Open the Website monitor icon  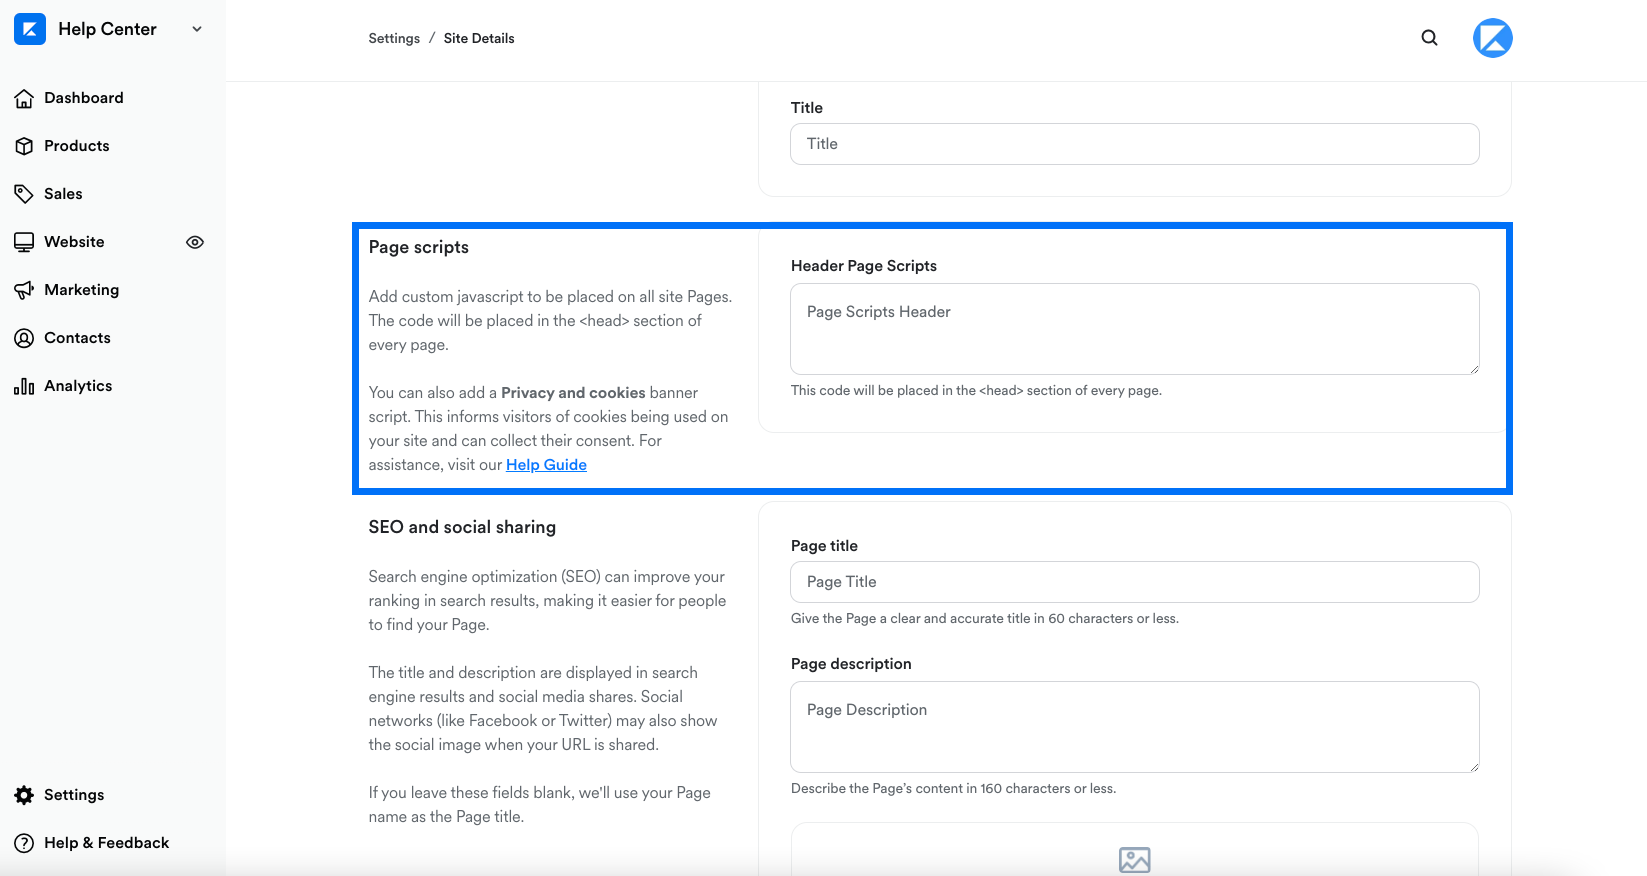click(24, 242)
